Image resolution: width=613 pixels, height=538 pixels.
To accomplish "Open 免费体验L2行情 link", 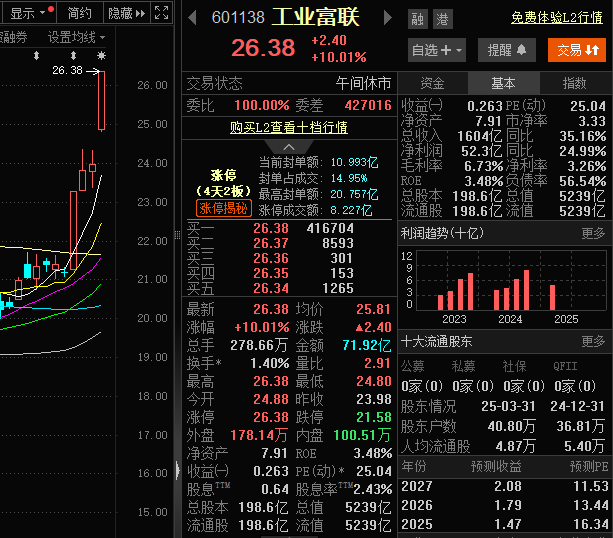I will tap(557, 18).
